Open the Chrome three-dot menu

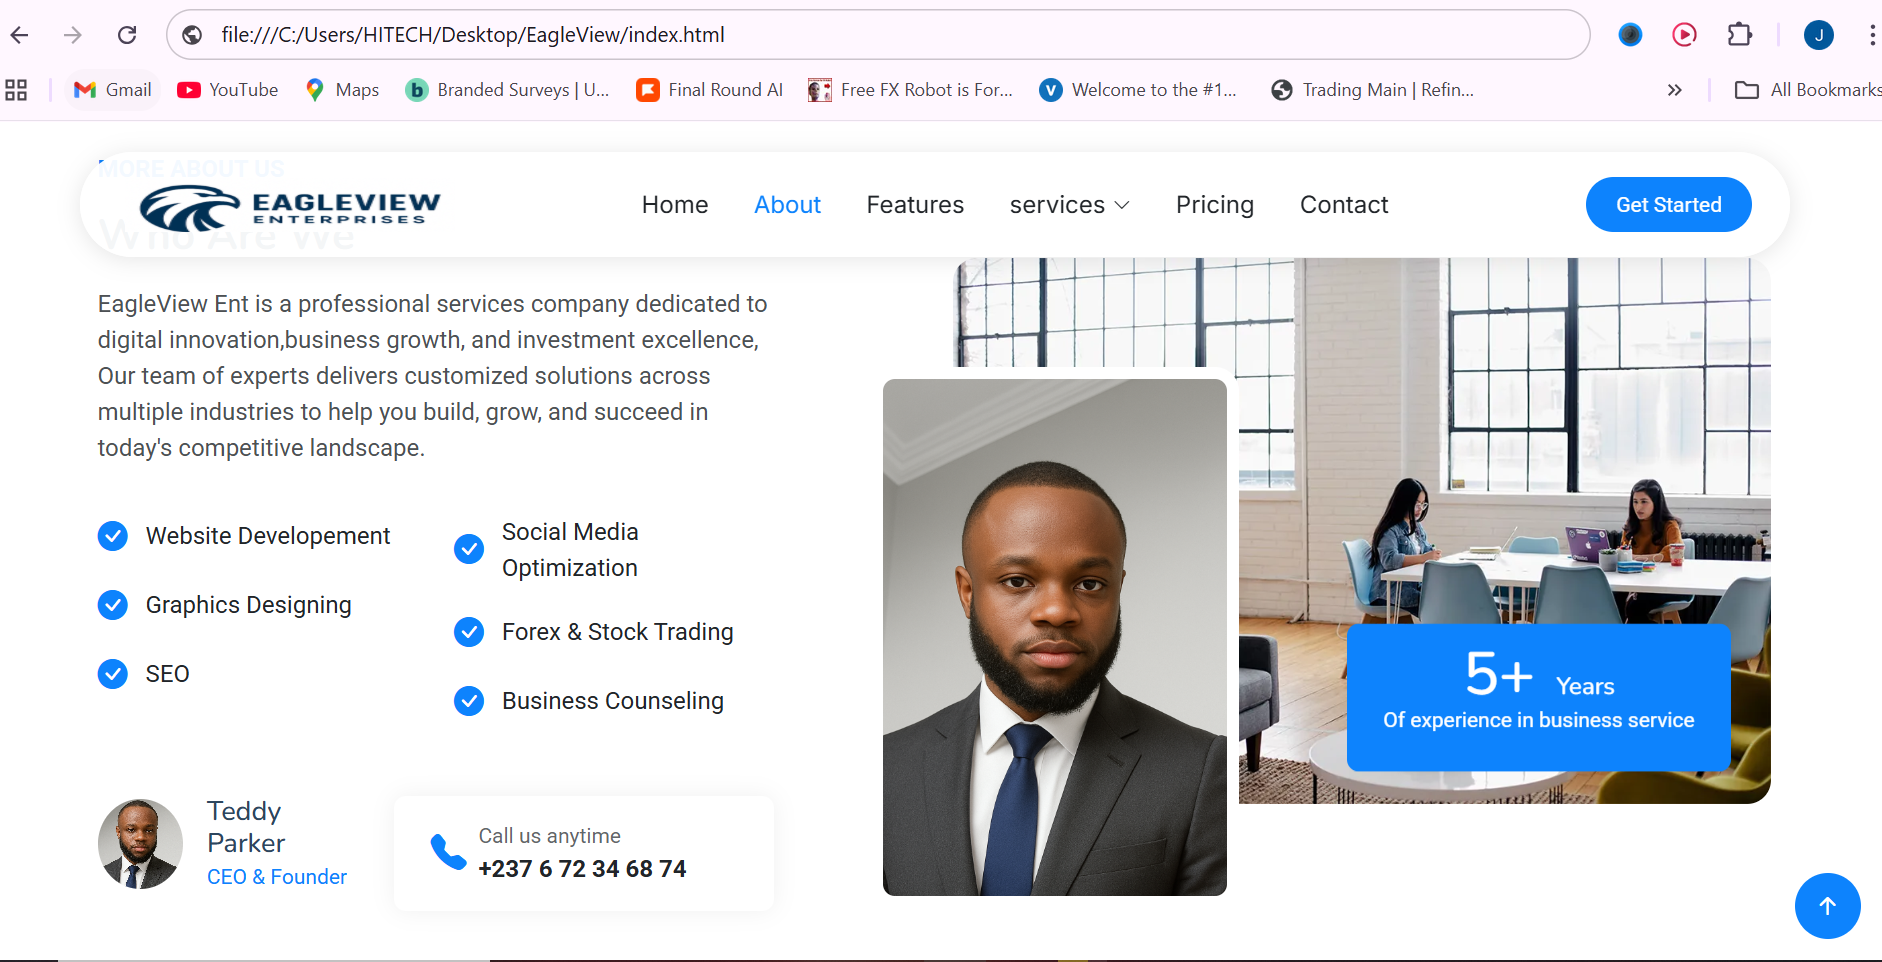point(1871,35)
